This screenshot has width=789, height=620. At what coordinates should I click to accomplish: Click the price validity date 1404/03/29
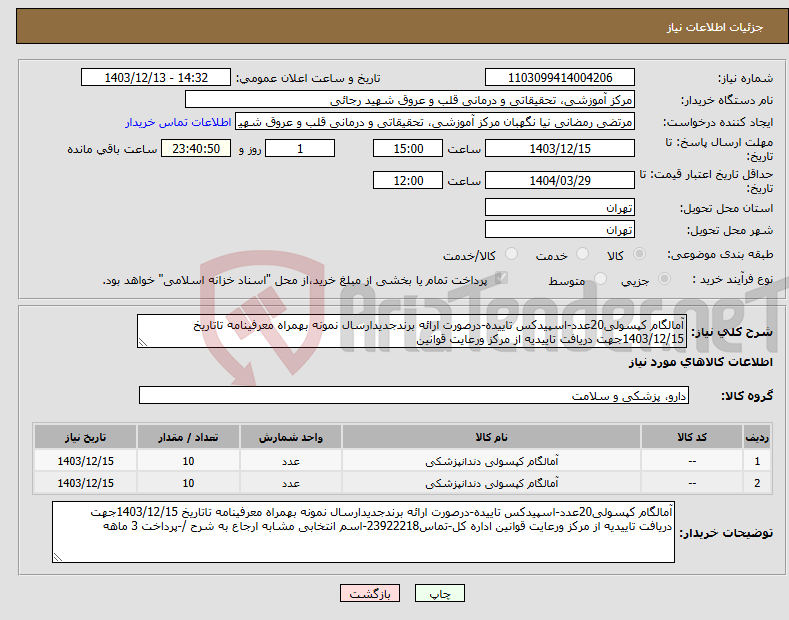tap(560, 180)
